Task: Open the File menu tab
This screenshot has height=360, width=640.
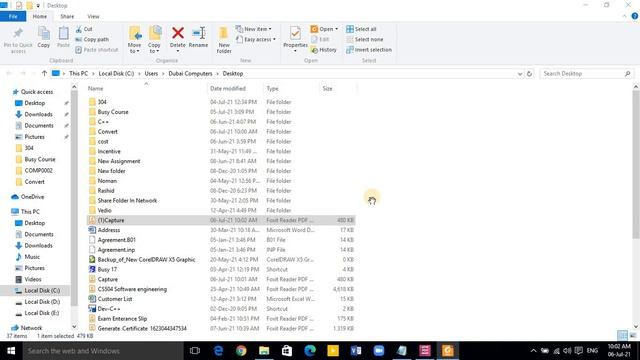Action: 13,16
